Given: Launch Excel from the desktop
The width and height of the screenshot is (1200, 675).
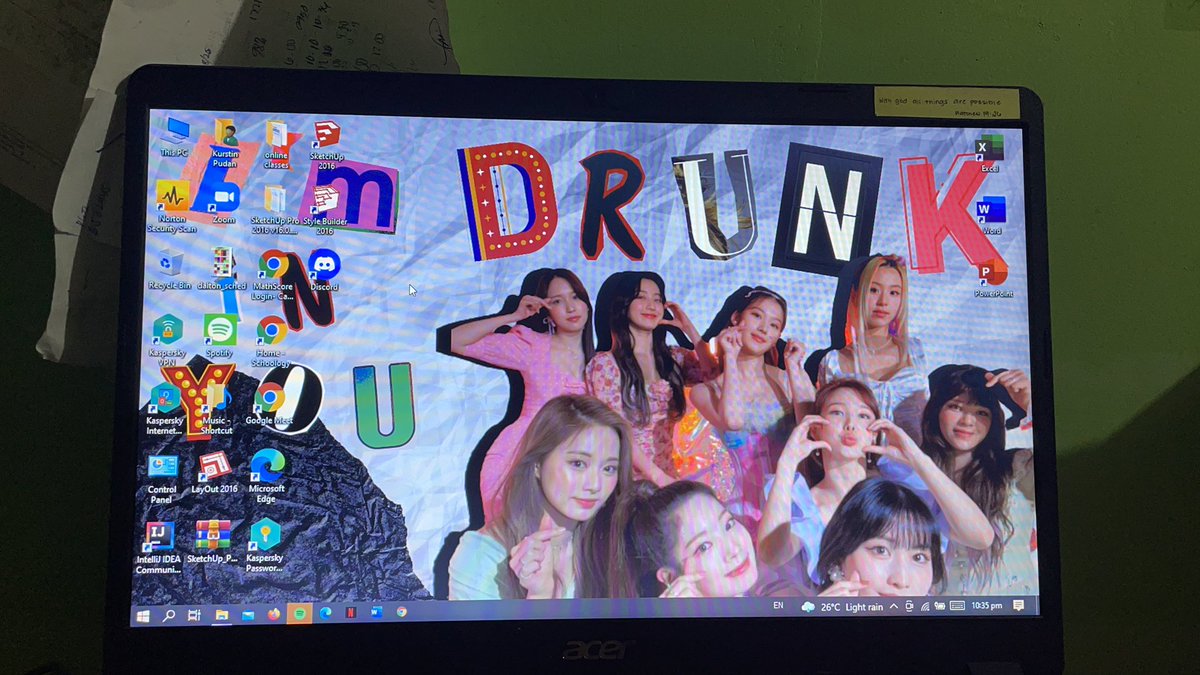Looking at the screenshot, I should pyautogui.click(x=989, y=154).
